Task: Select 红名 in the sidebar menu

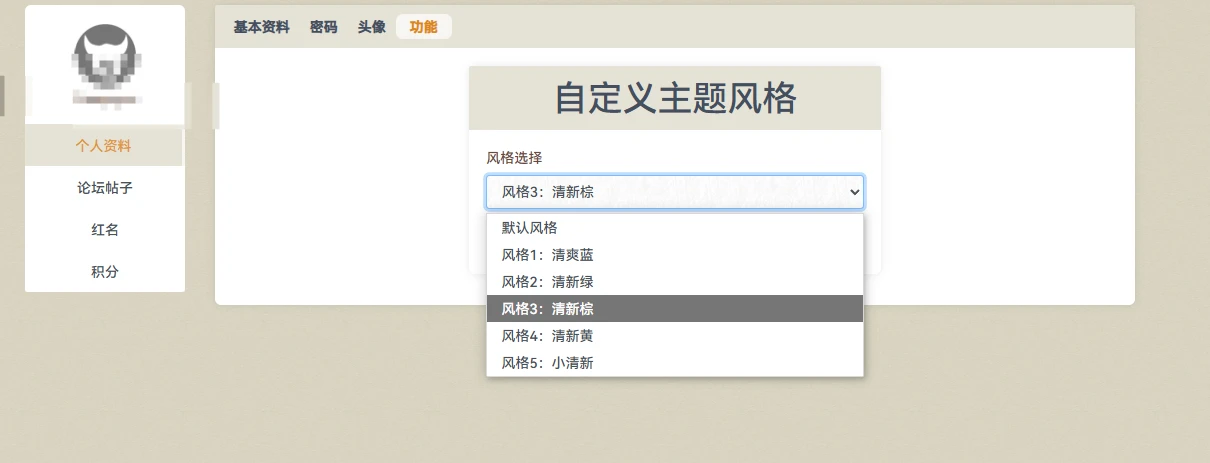Action: coord(104,230)
